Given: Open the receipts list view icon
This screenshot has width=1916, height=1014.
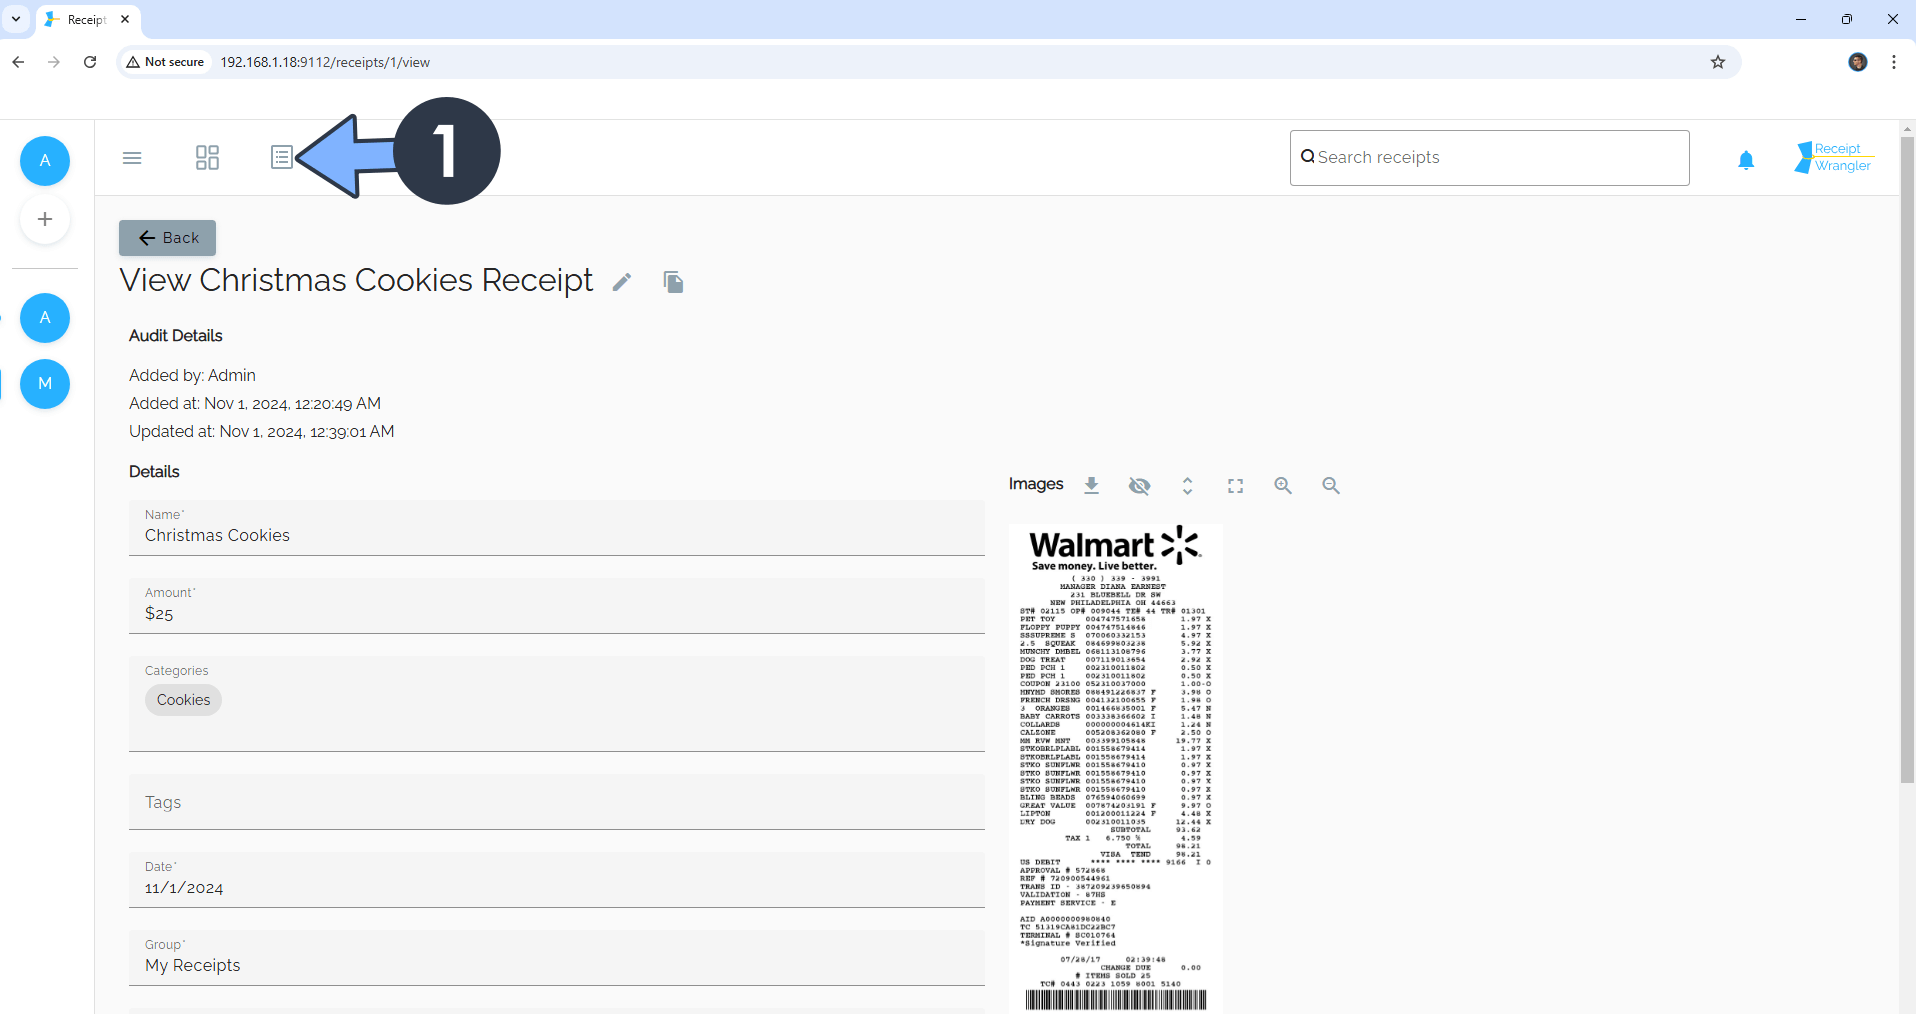Looking at the screenshot, I should coord(282,157).
